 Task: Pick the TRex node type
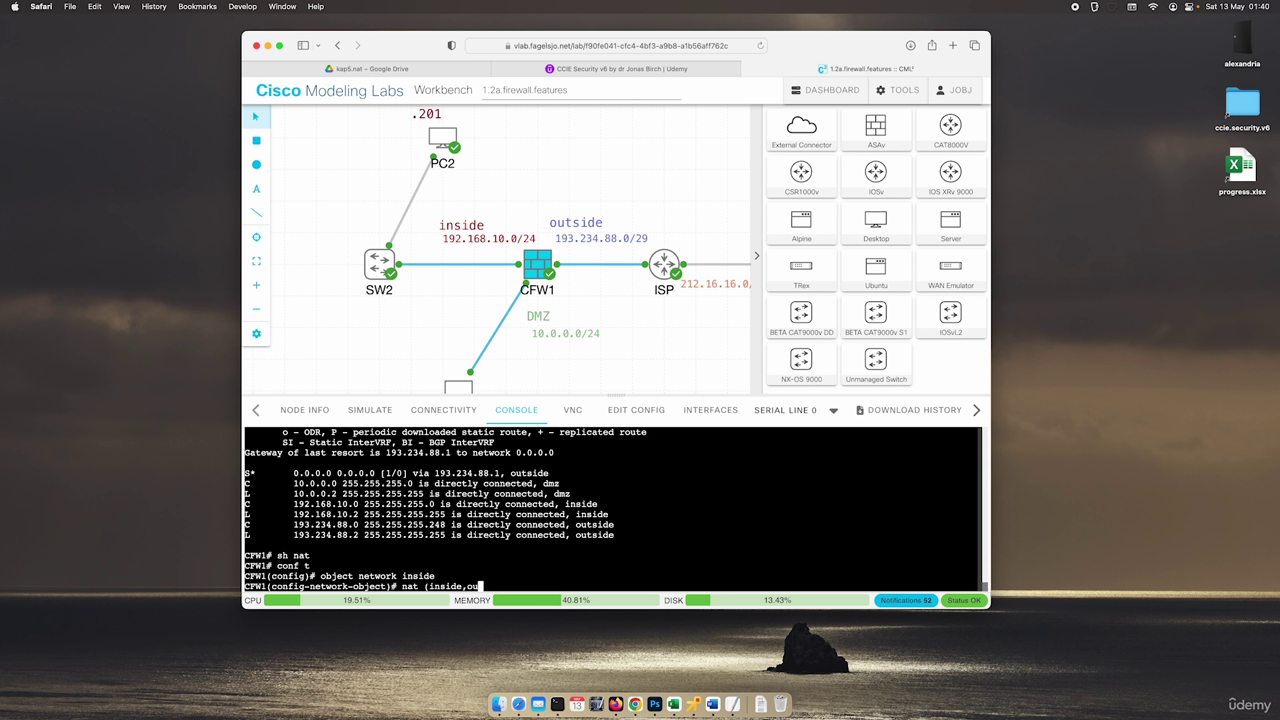tap(801, 272)
